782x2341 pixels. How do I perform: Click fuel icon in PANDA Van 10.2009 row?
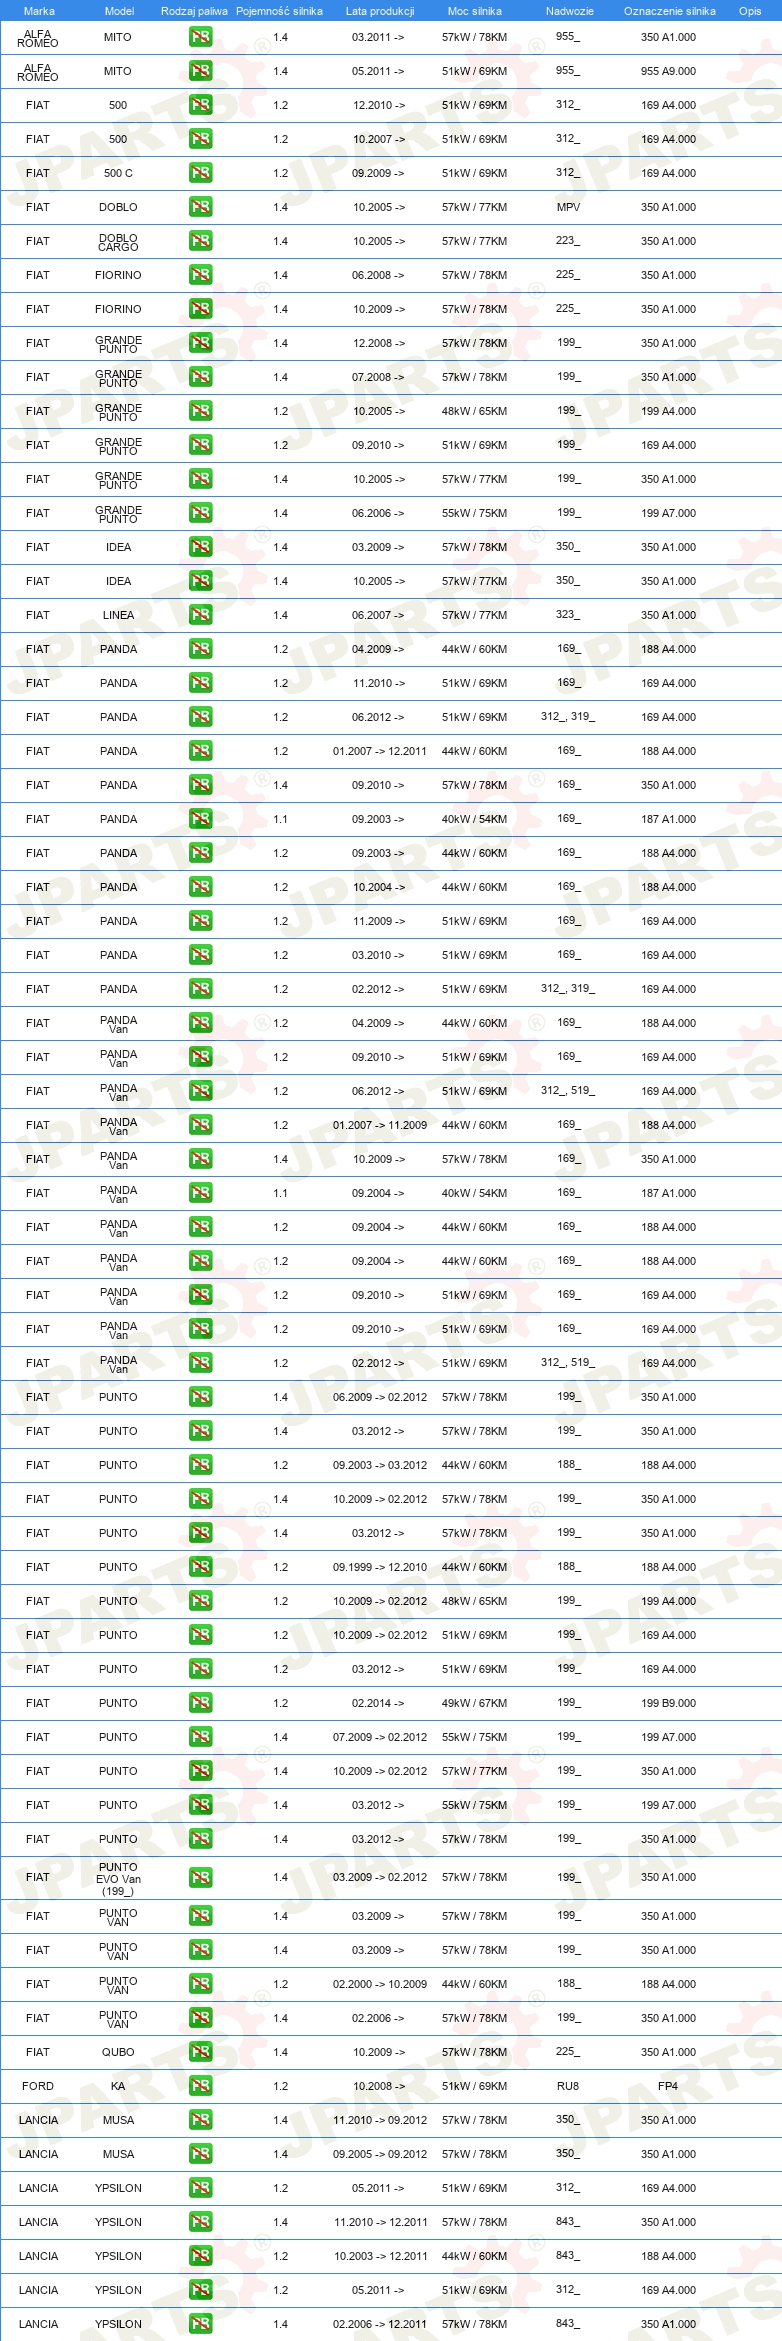[200, 1159]
